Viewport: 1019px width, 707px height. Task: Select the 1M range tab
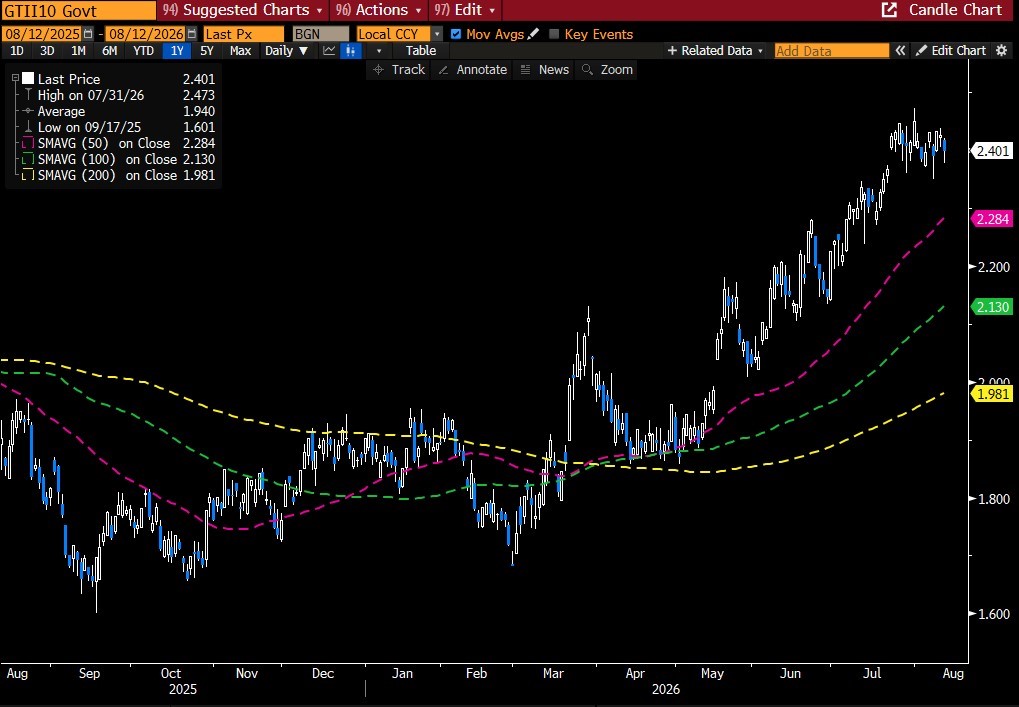click(78, 51)
